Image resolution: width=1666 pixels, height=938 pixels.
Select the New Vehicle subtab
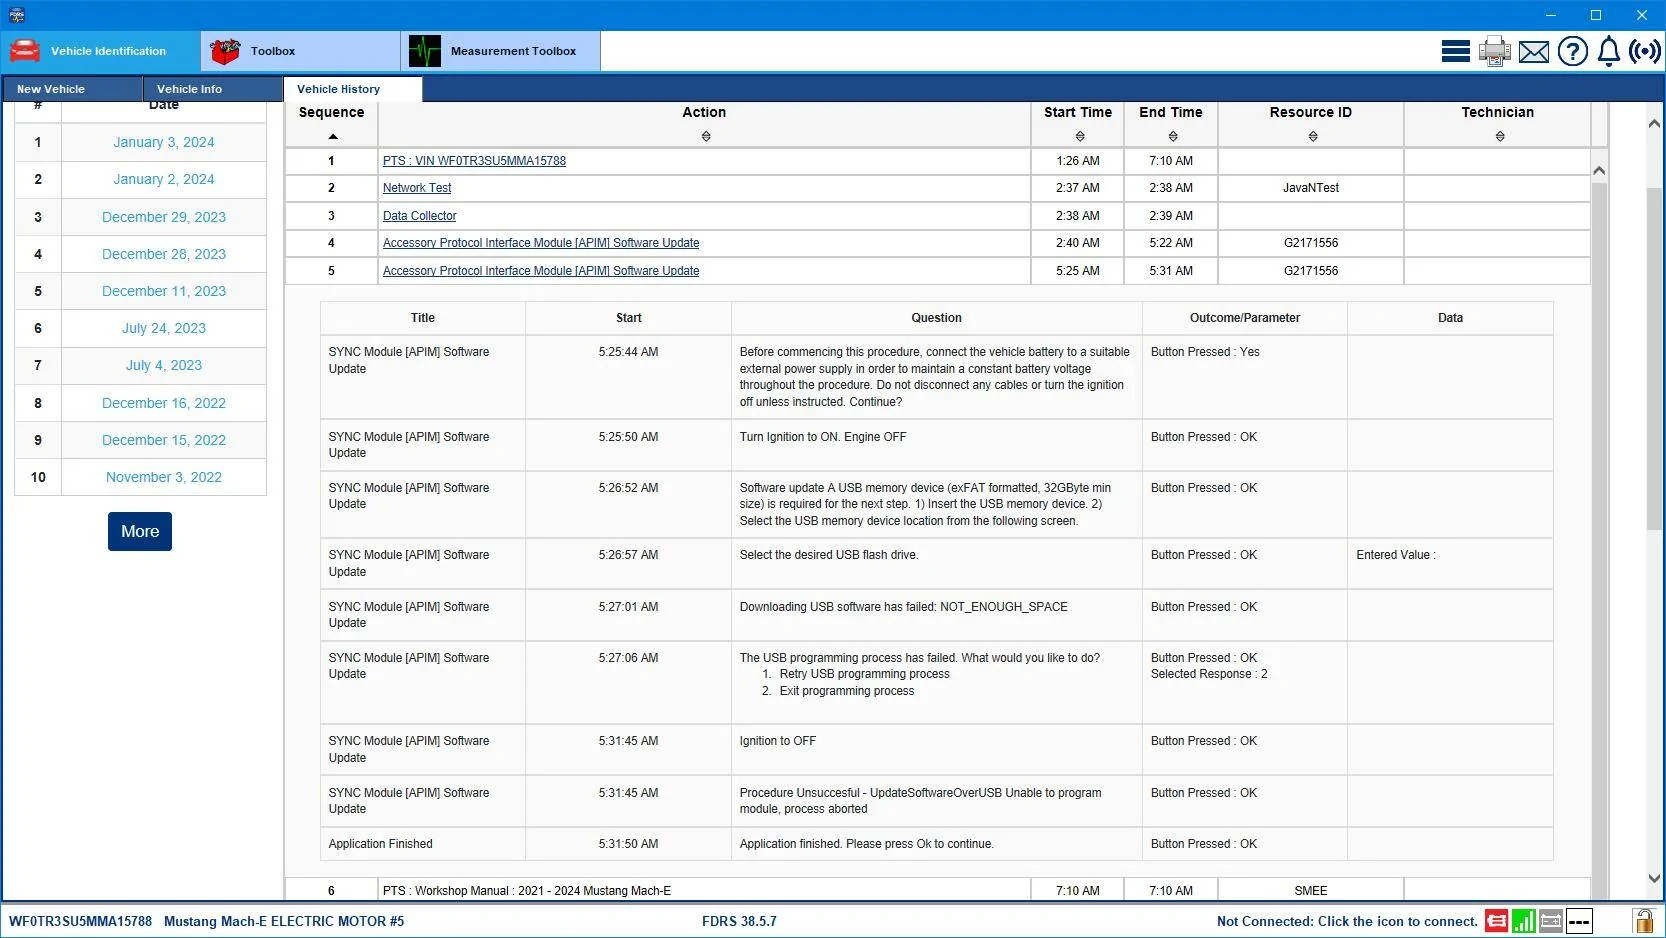point(72,89)
